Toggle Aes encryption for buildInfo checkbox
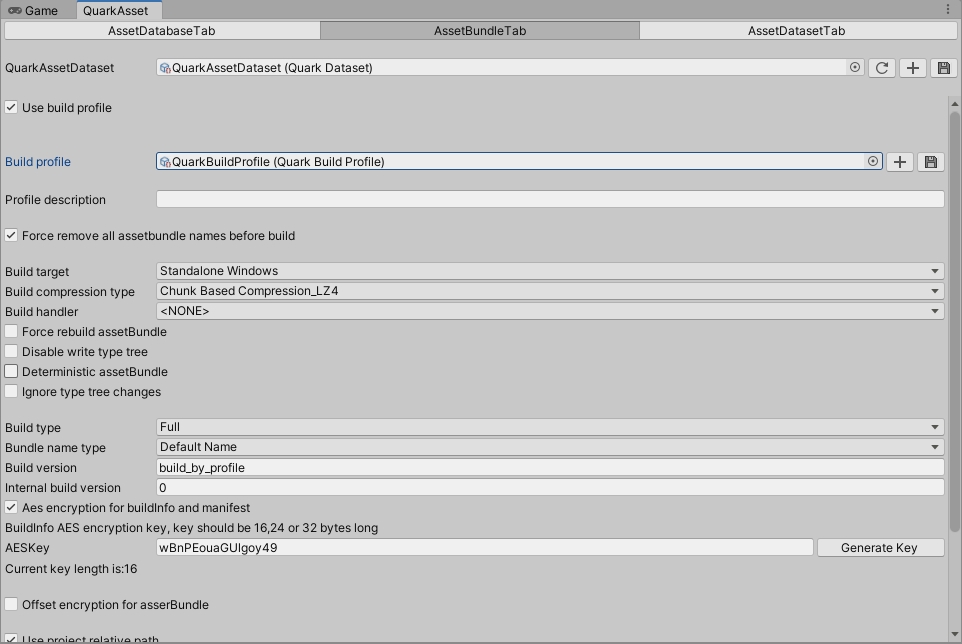Viewport: 962px width, 644px height. 11,507
